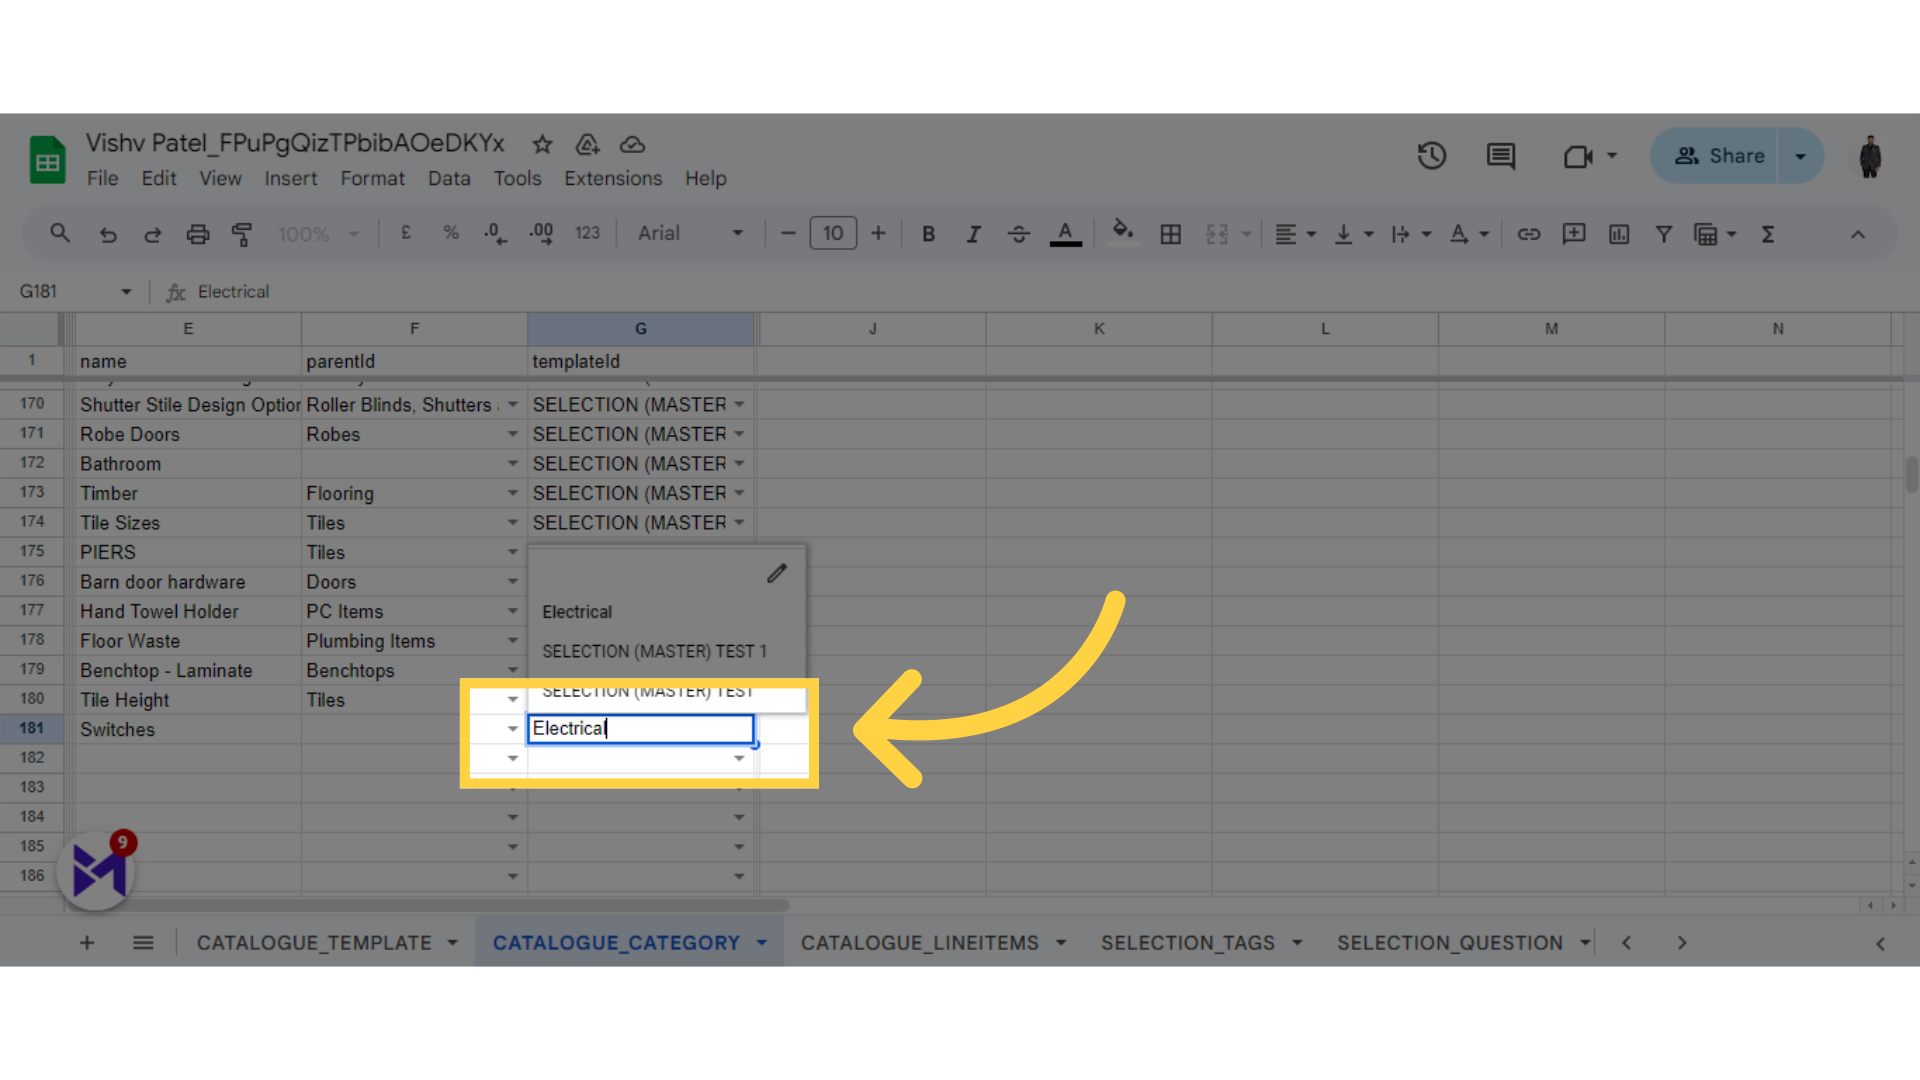Edit dropdown rules pencil icon
The width and height of the screenshot is (1920, 1080).
pyautogui.click(x=777, y=573)
